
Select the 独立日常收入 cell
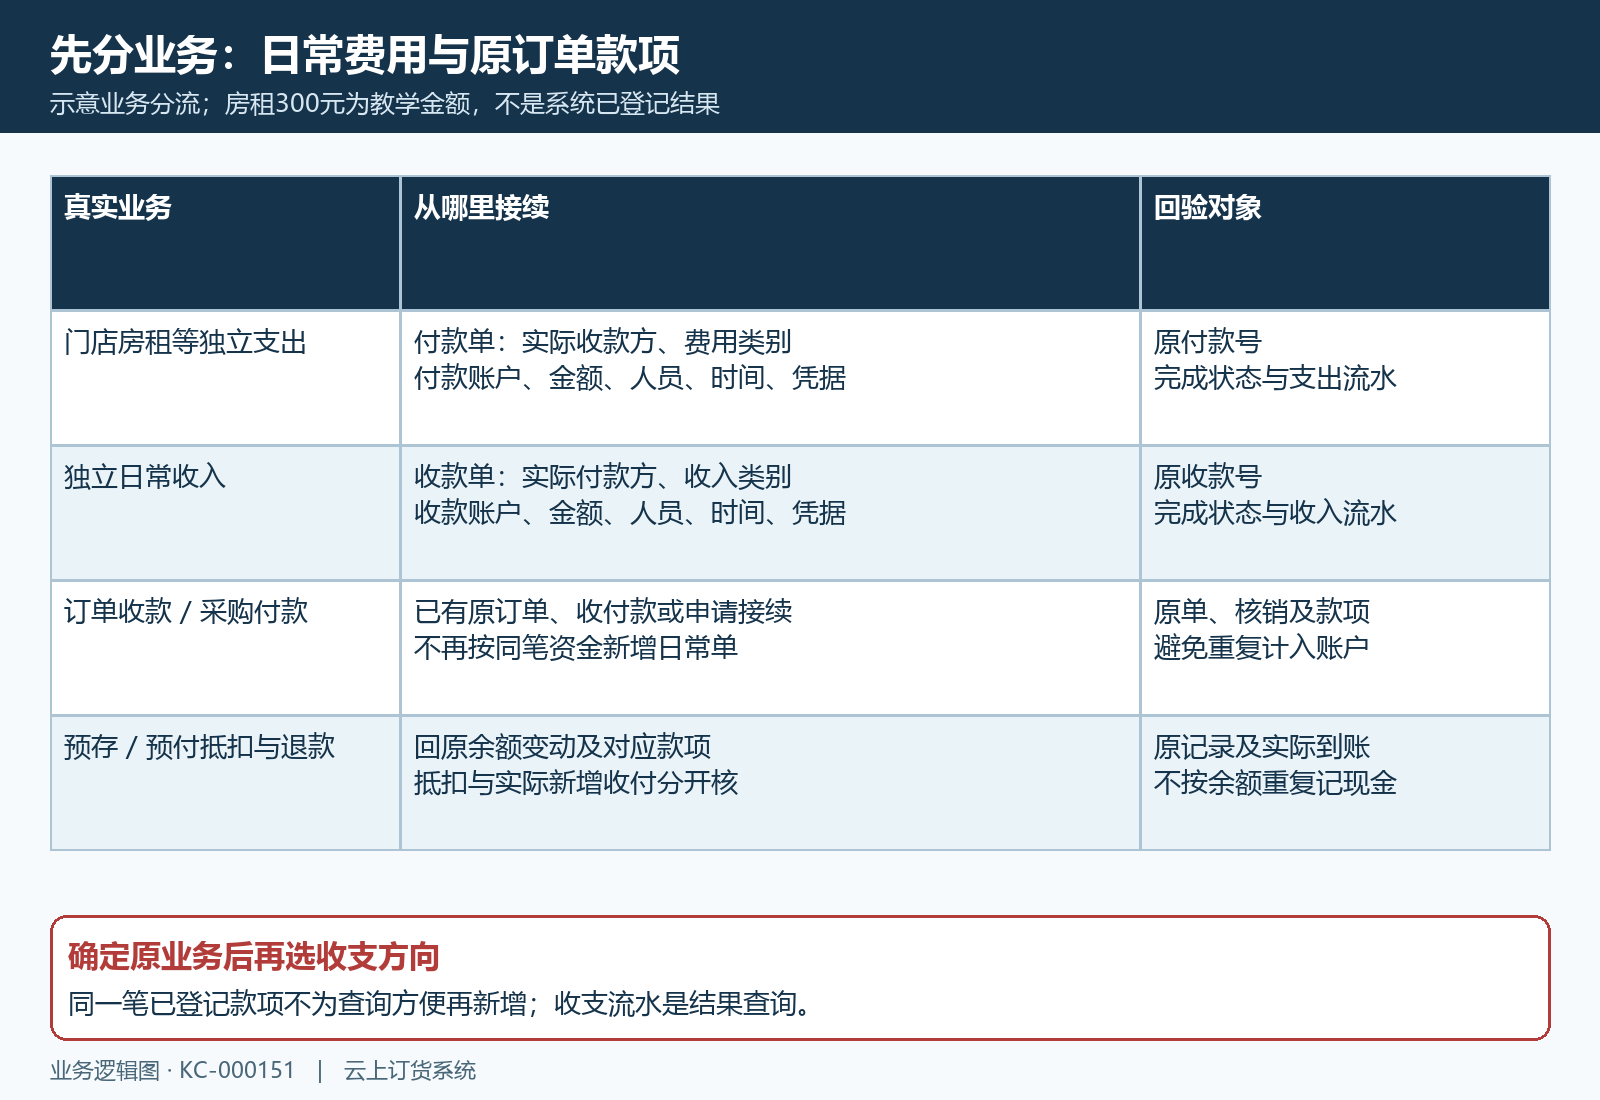click(225, 513)
